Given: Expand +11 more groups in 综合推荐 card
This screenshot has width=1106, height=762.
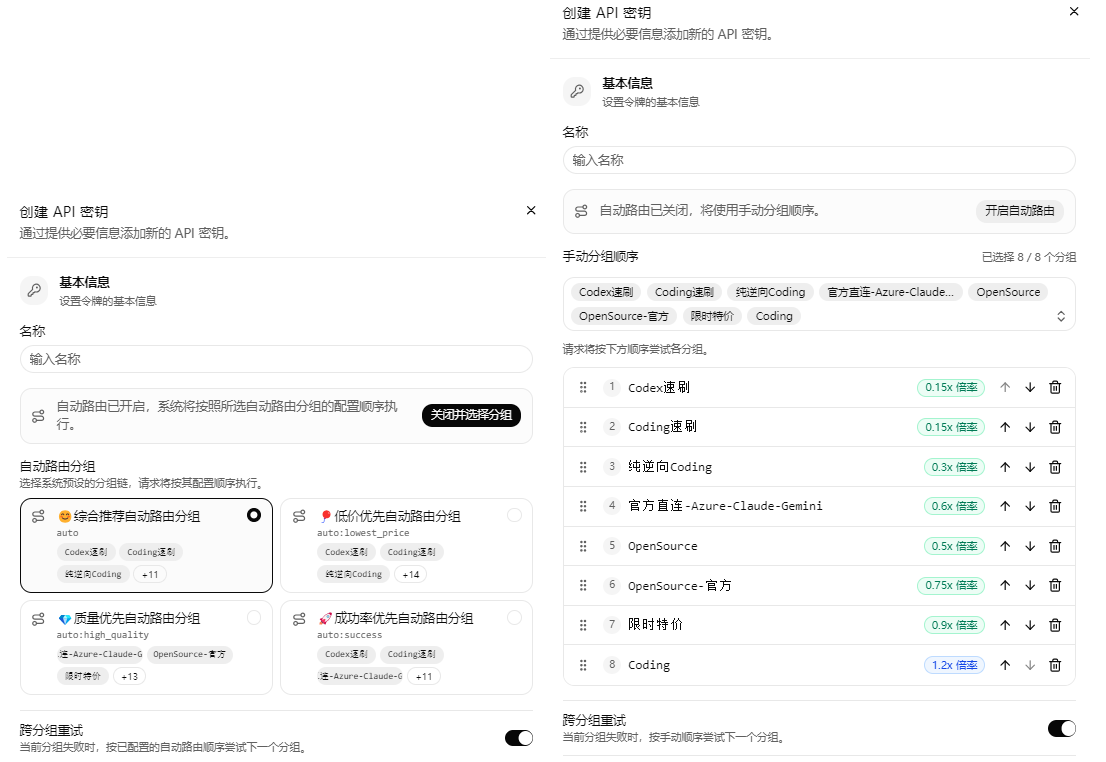Looking at the screenshot, I should (150, 574).
